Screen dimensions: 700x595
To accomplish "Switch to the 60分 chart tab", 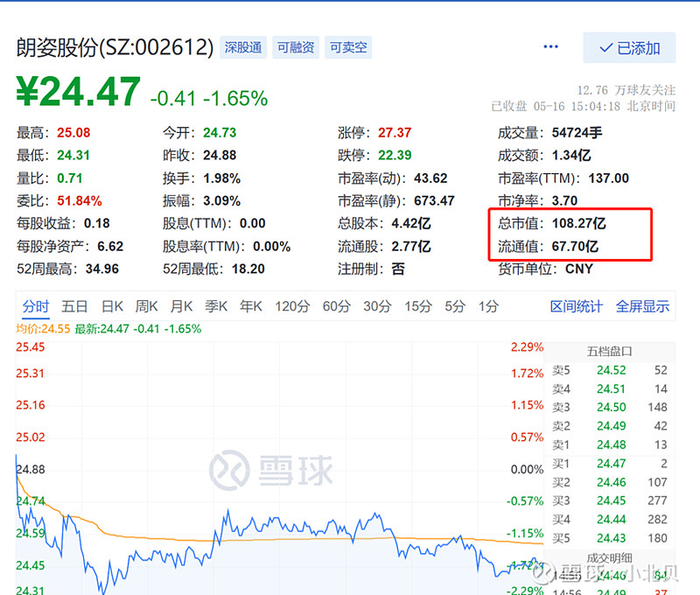I will tap(337, 307).
